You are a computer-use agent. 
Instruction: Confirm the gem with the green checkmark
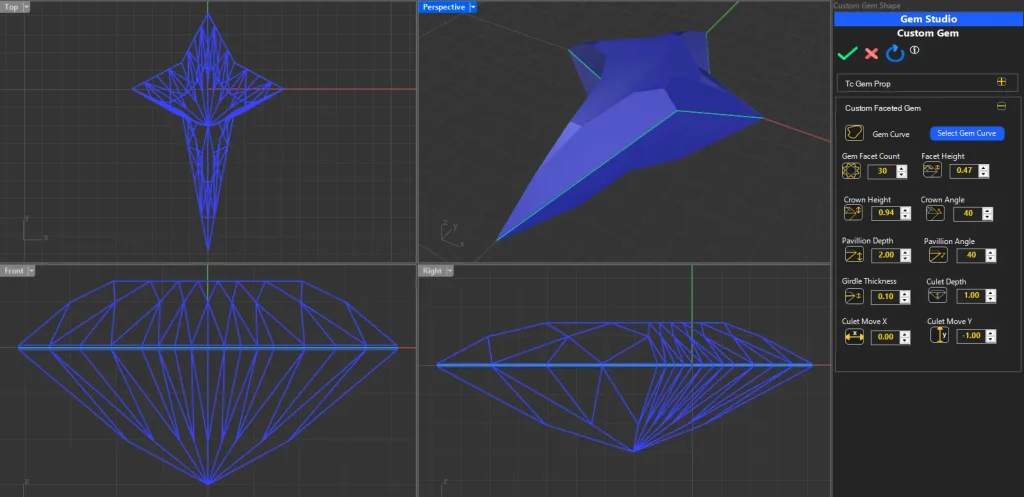(847, 54)
